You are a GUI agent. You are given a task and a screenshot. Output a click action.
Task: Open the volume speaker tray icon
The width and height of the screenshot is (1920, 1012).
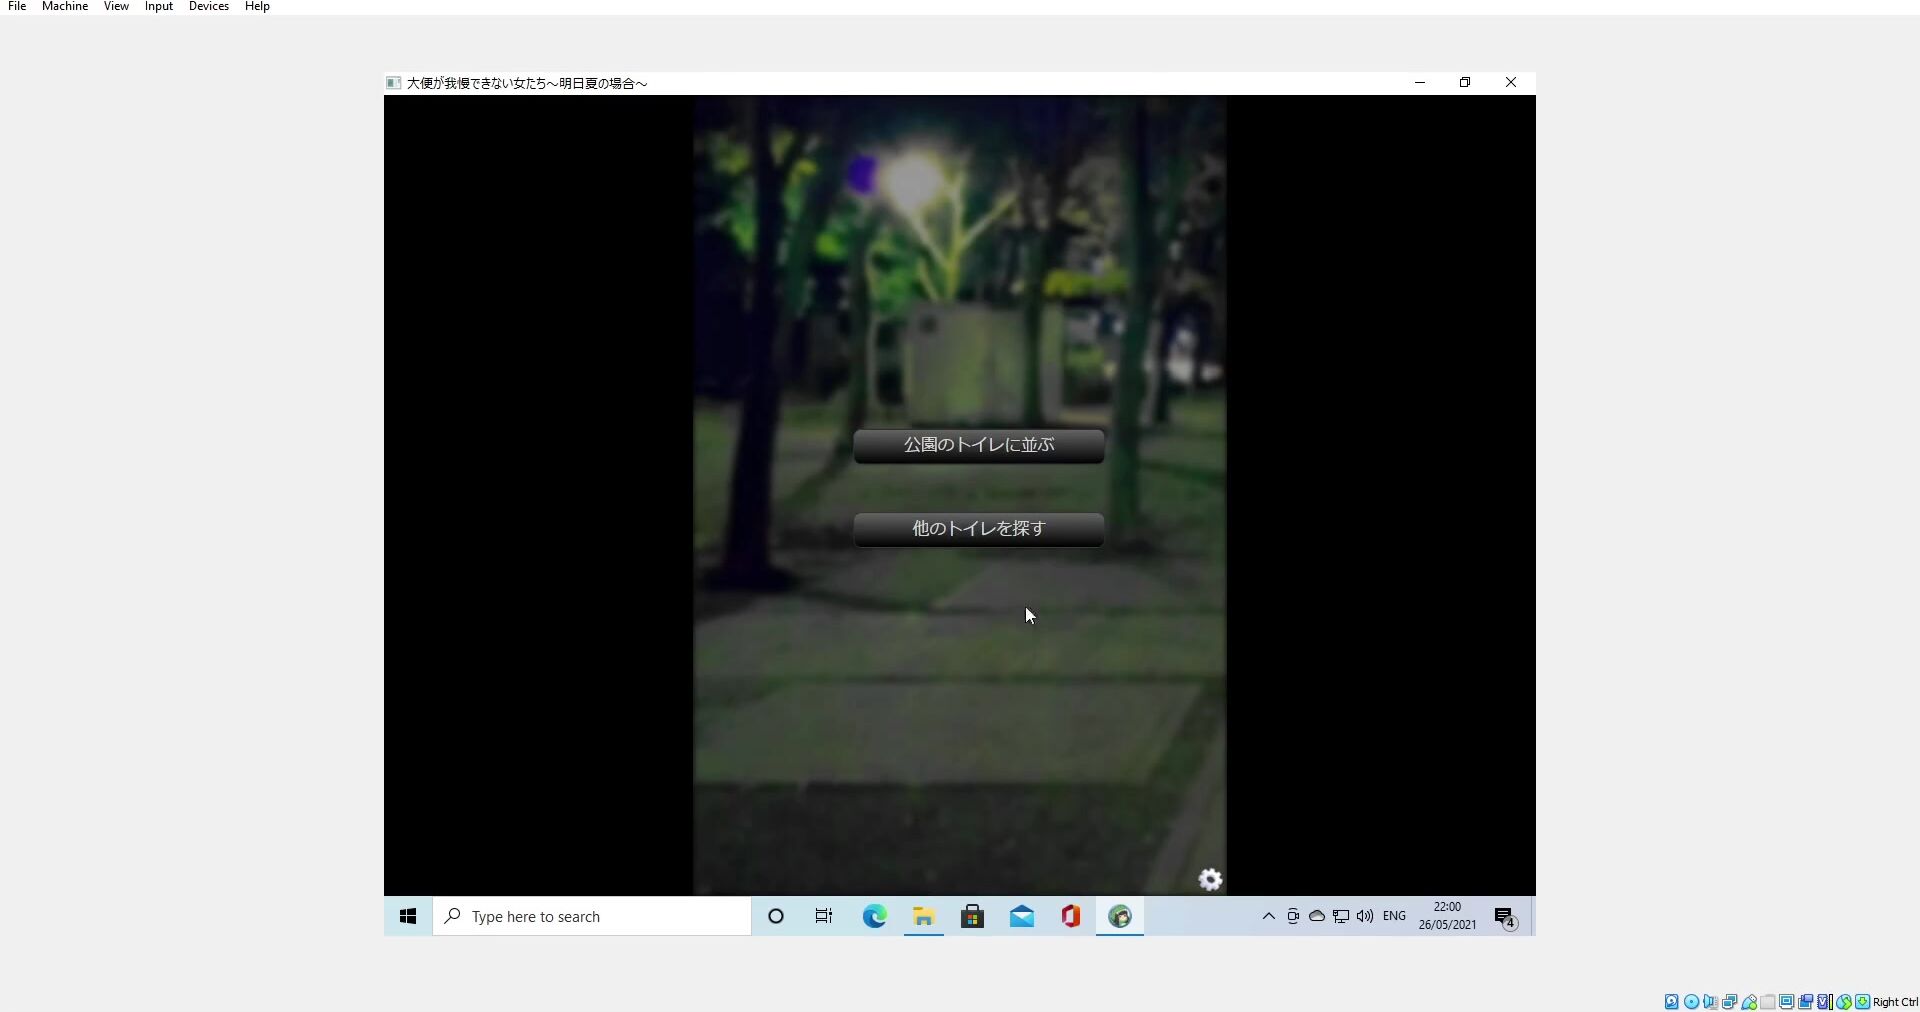tap(1365, 916)
